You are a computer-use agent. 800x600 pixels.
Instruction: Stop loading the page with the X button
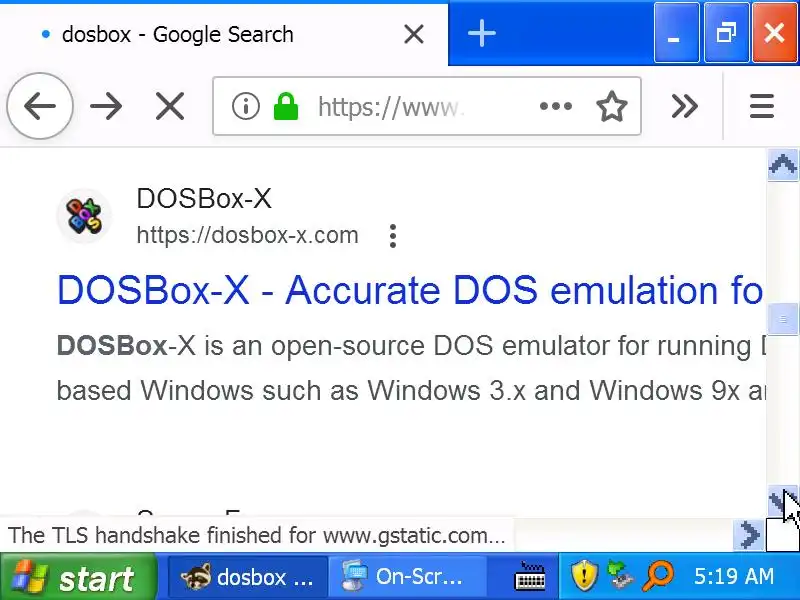pyautogui.click(x=169, y=107)
